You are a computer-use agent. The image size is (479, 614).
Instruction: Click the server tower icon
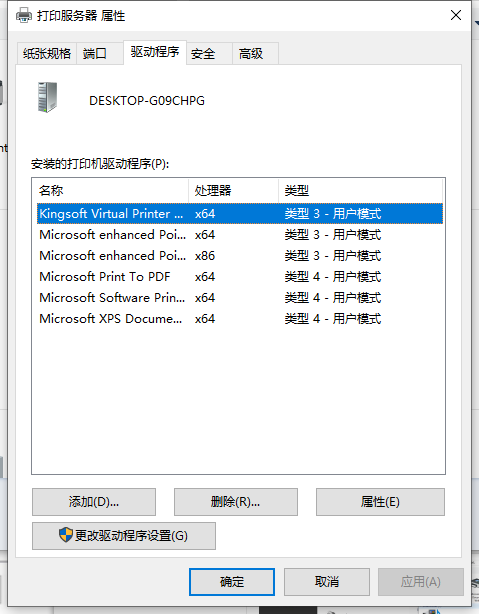47,97
